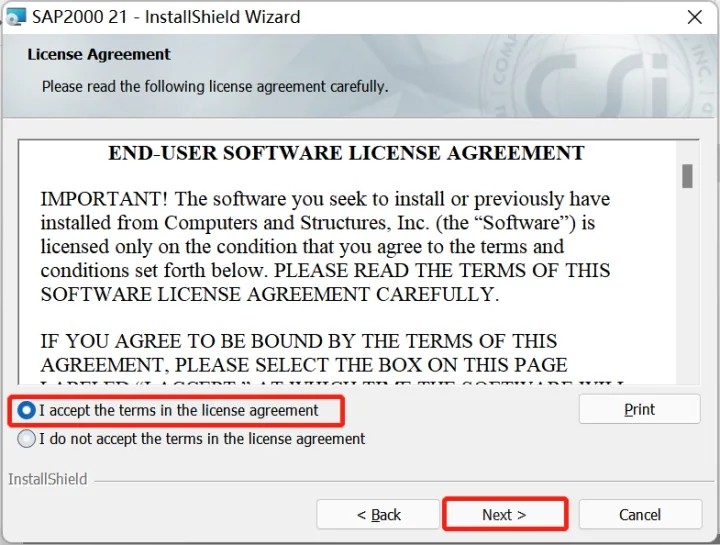
Task: Click the license text scrollbar thumb
Action: (687, 176)
